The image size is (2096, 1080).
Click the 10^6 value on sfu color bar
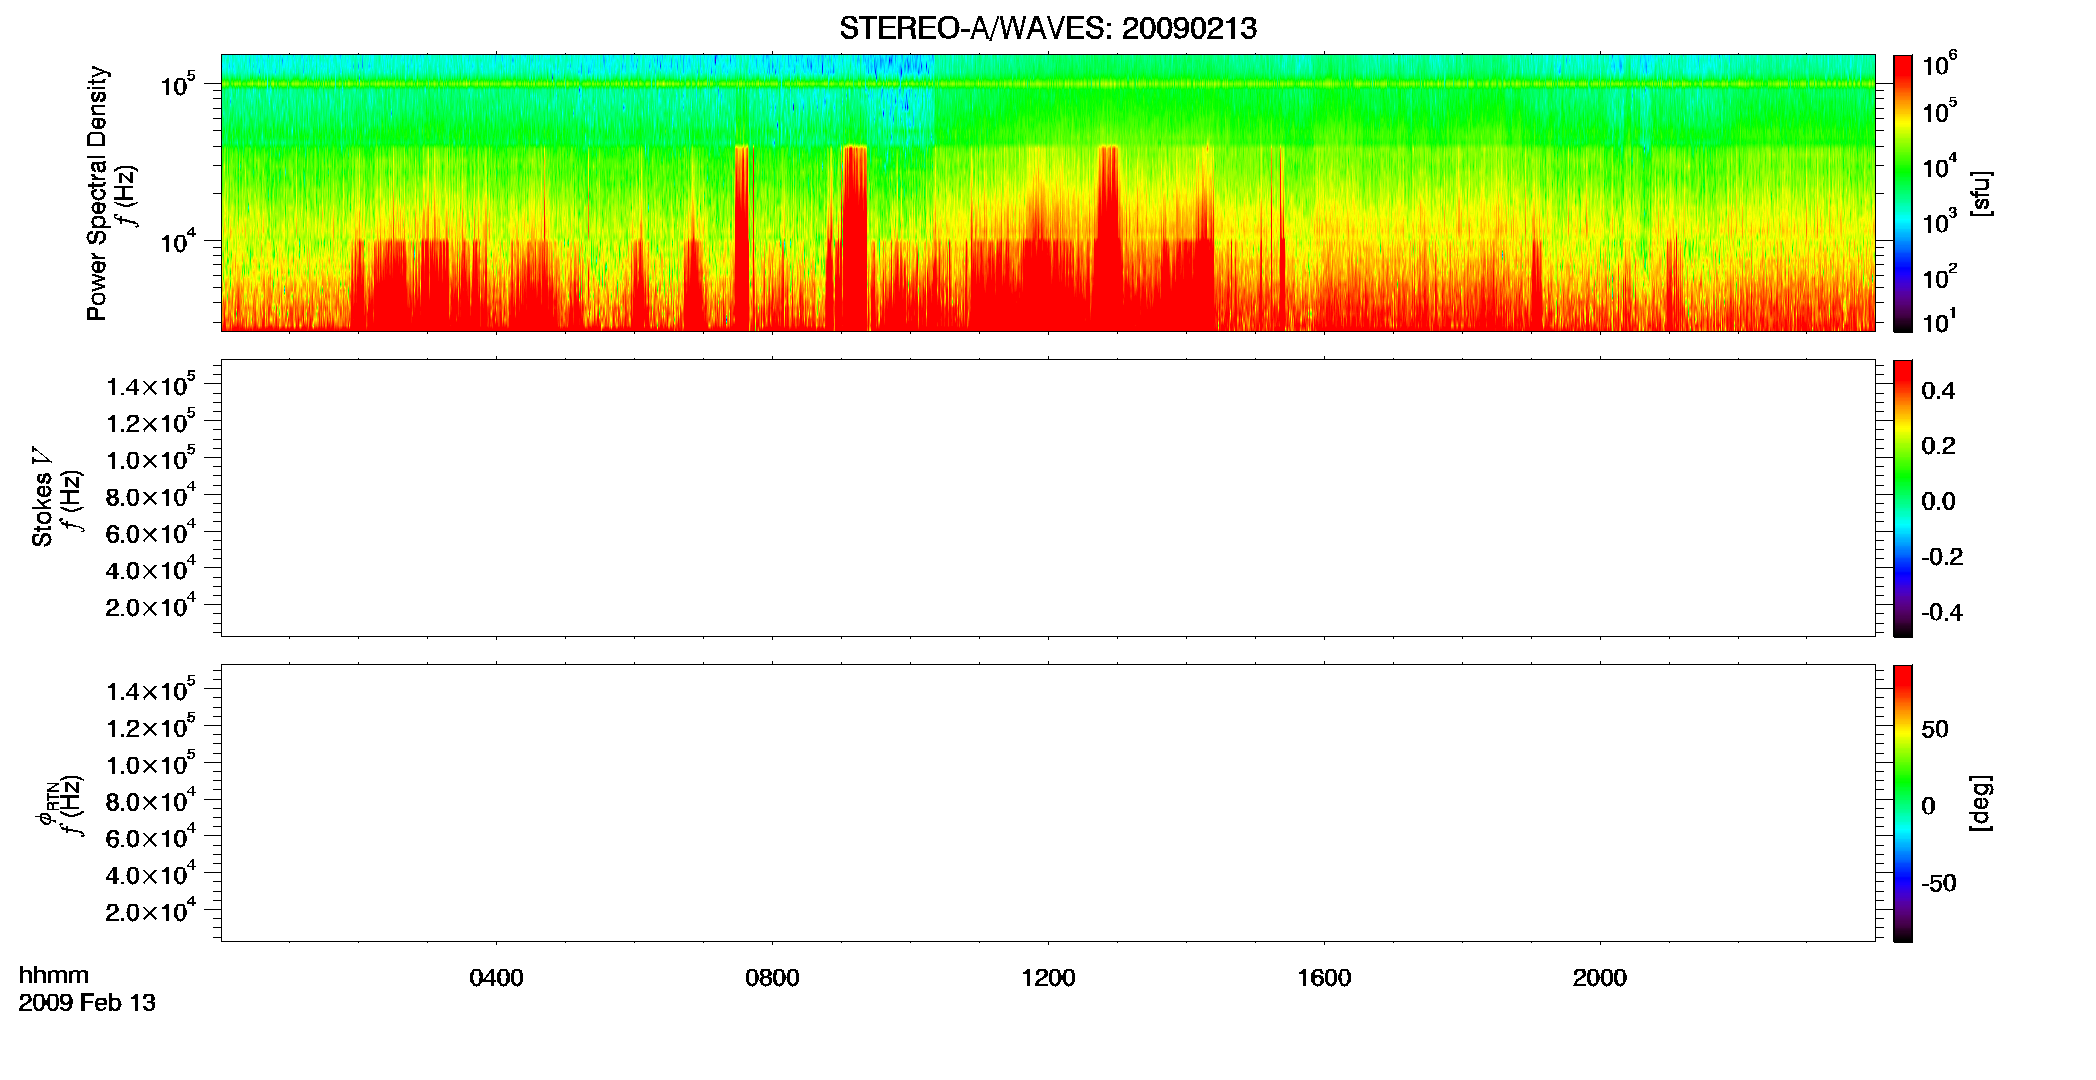(x=1940, y=64)
